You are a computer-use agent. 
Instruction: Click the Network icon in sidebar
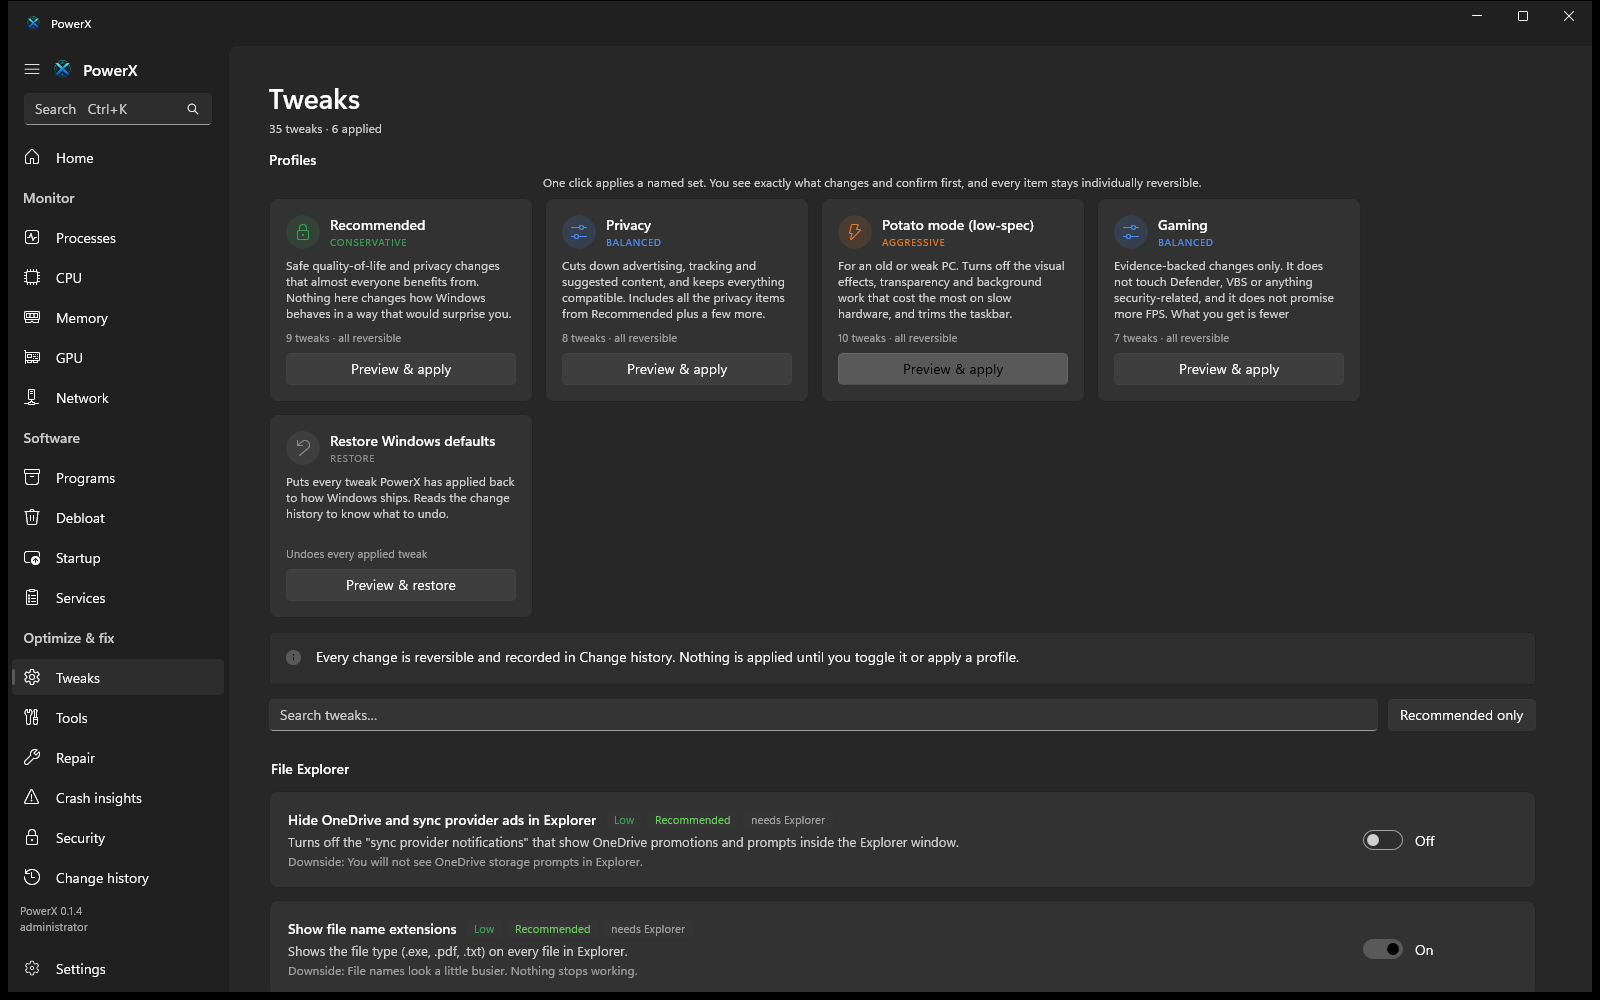pyautogui.click(x=32, y=397)
